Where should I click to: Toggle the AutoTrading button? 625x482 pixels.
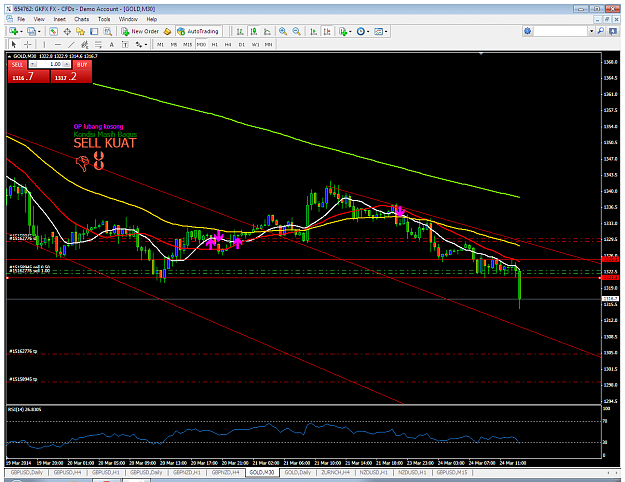198,31
